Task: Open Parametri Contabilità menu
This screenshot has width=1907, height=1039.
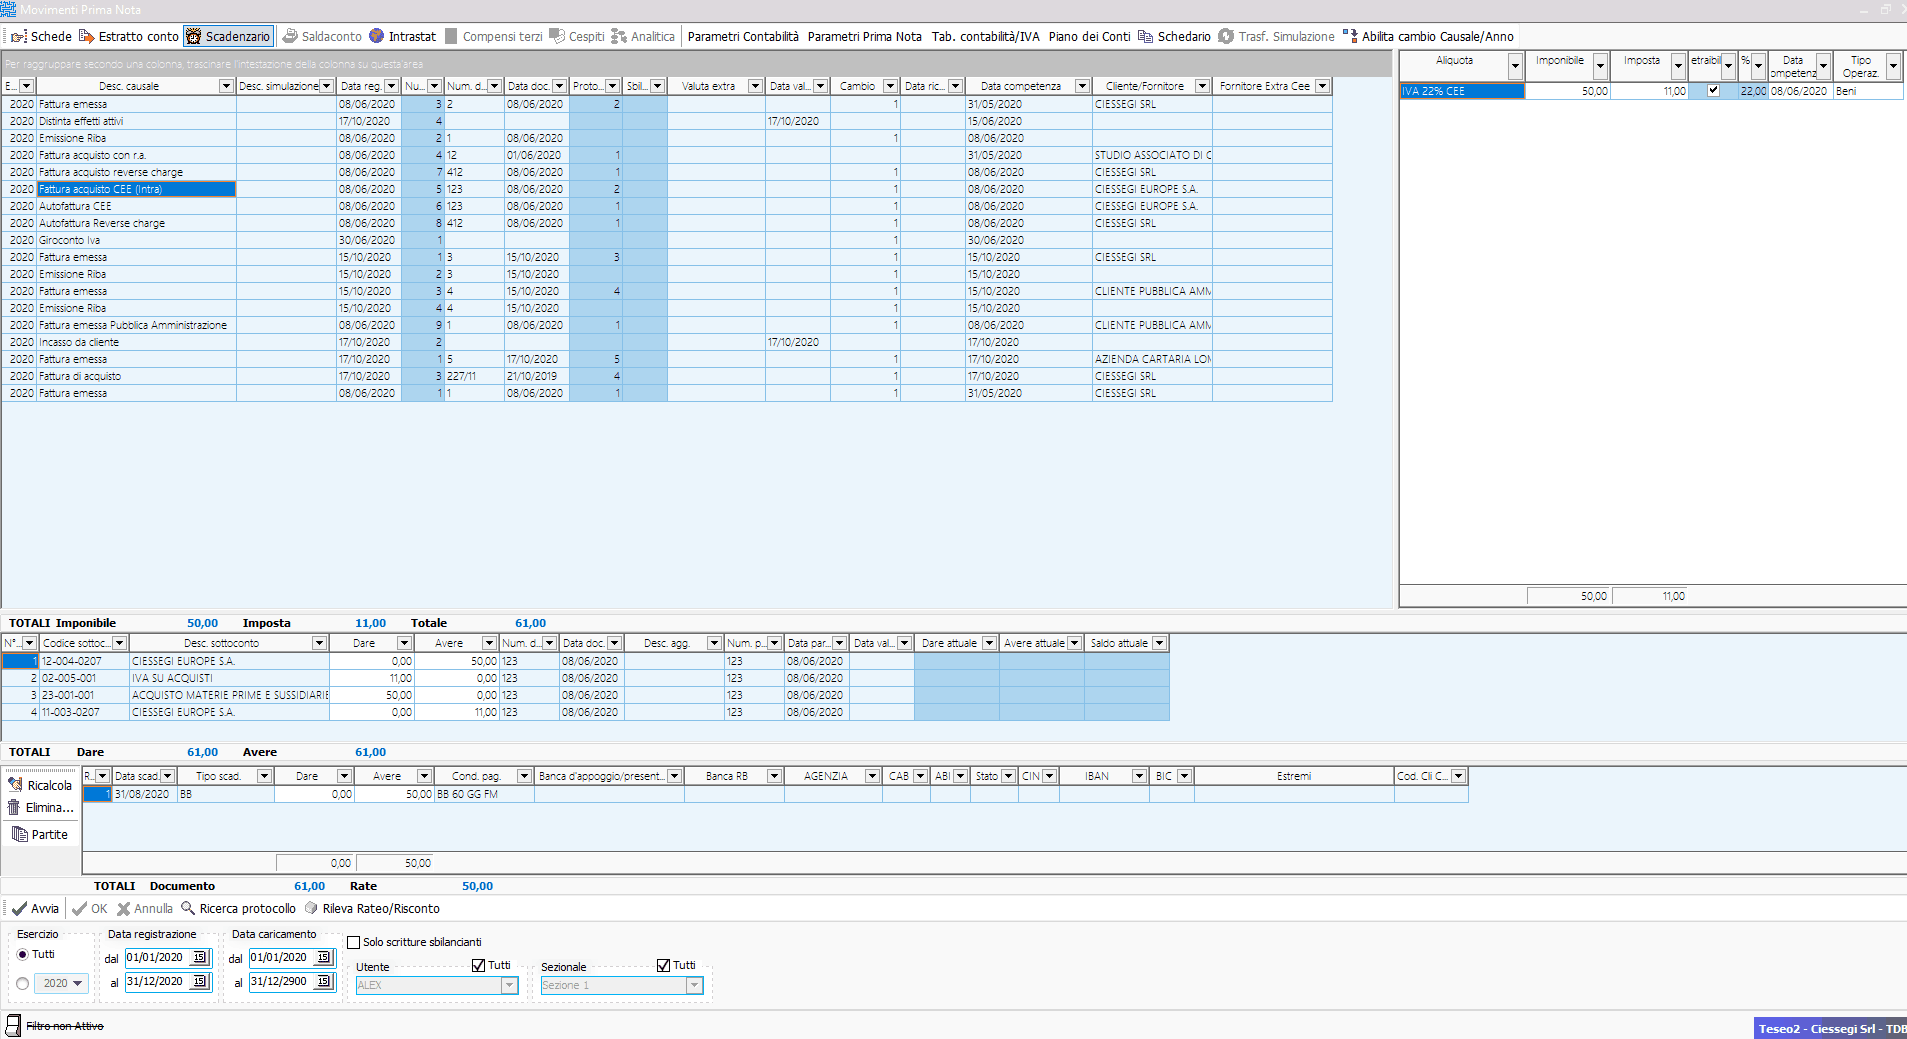Action: point(743,36)
